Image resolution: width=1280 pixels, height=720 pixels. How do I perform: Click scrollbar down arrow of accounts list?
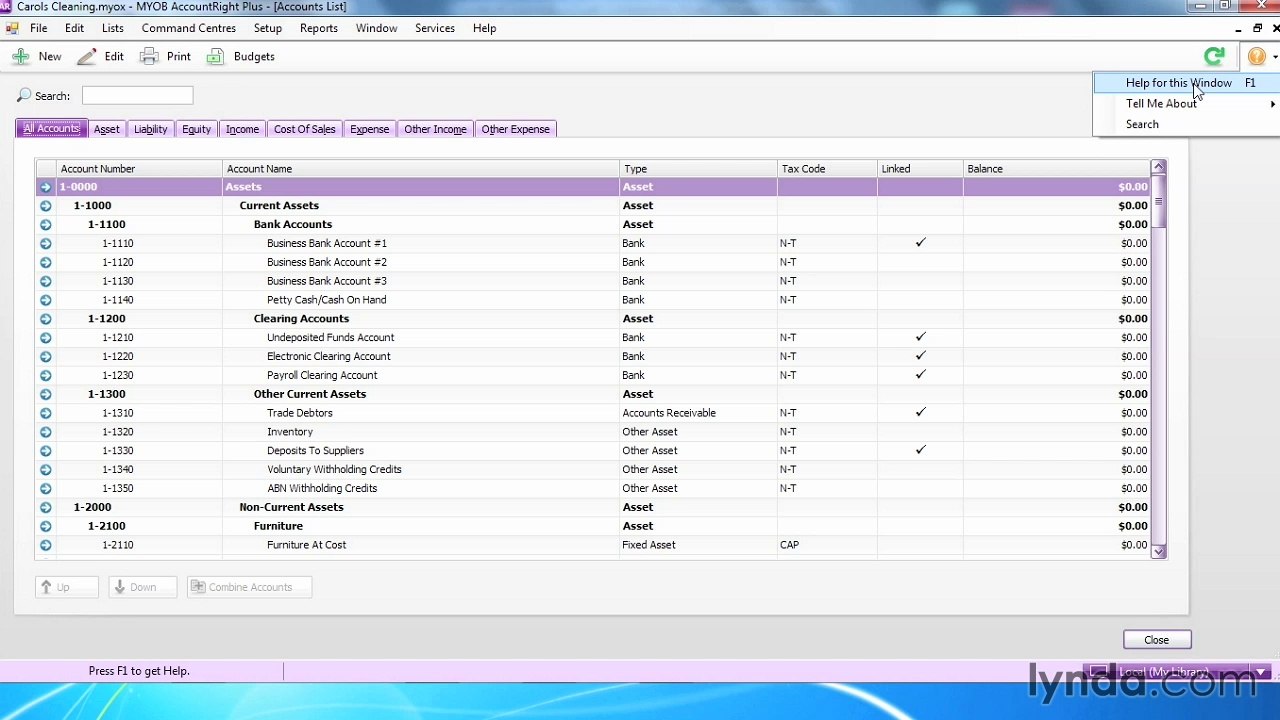coord(1159,551)
